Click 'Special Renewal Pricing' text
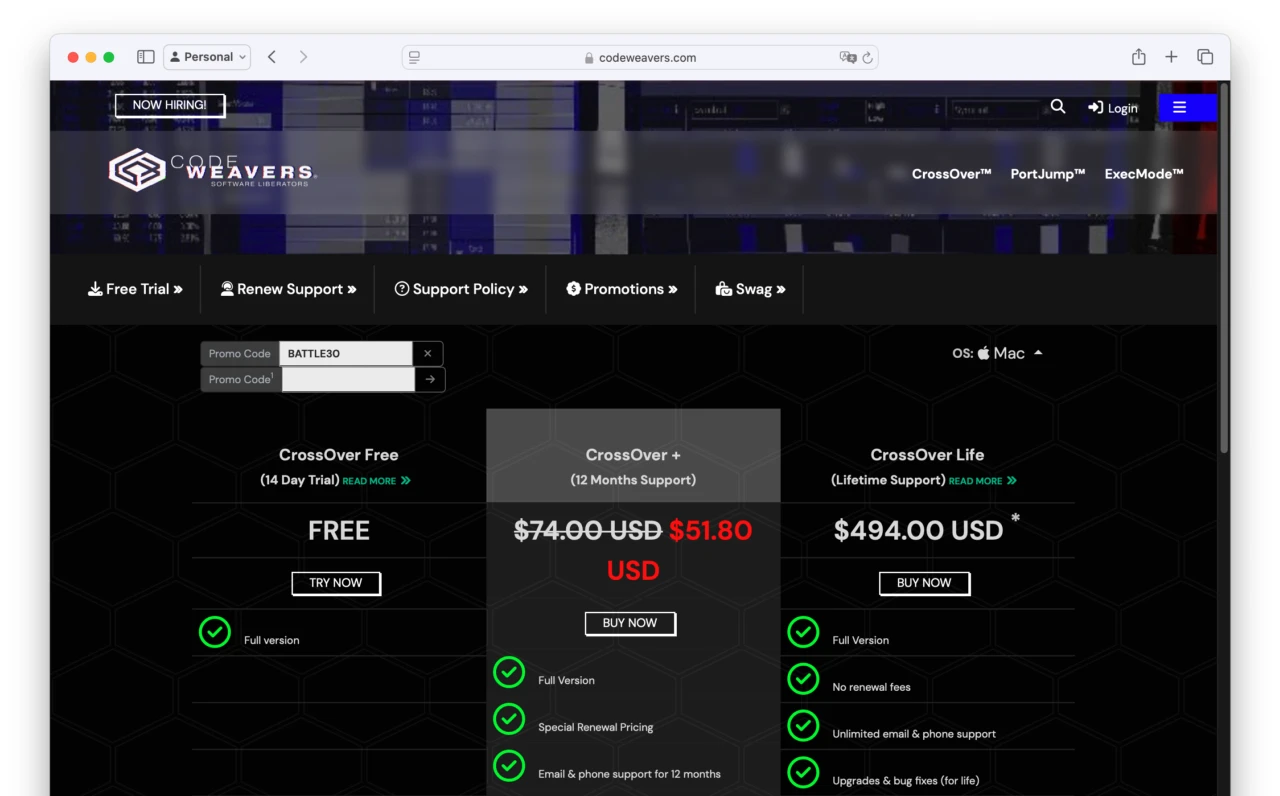 (x=595, y=727)
